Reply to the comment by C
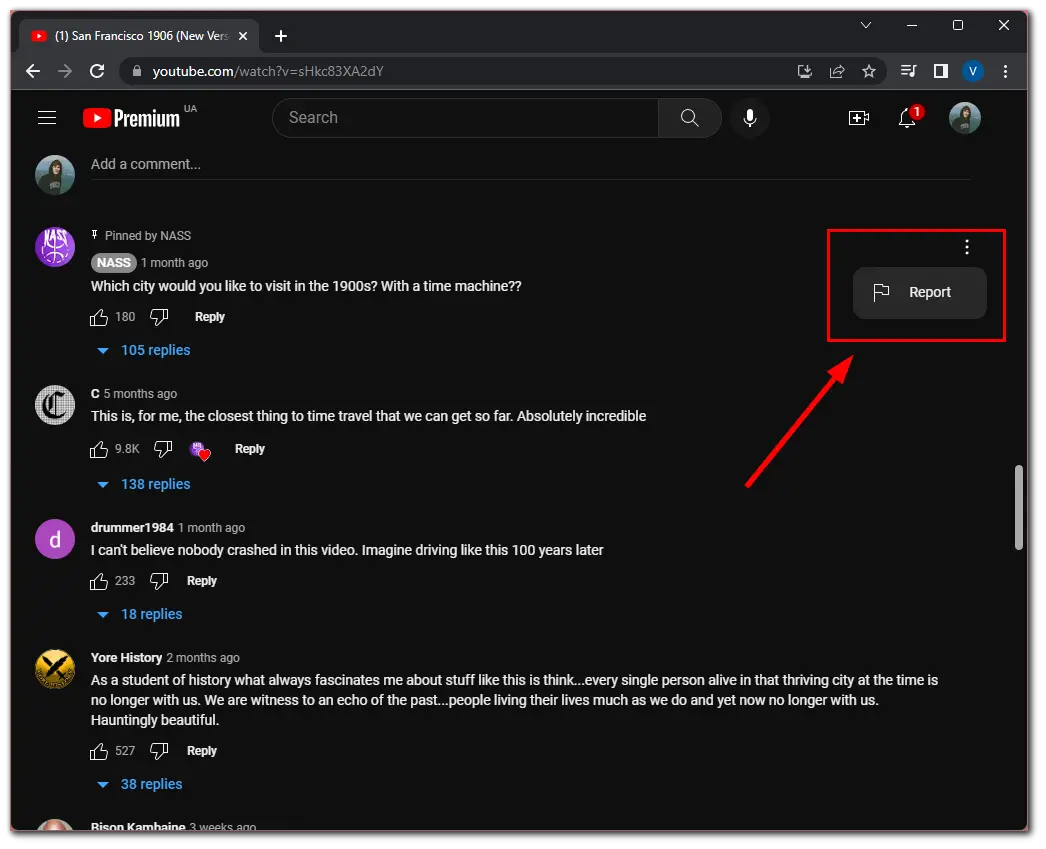 pyautogui.click(x=249, y=449)
